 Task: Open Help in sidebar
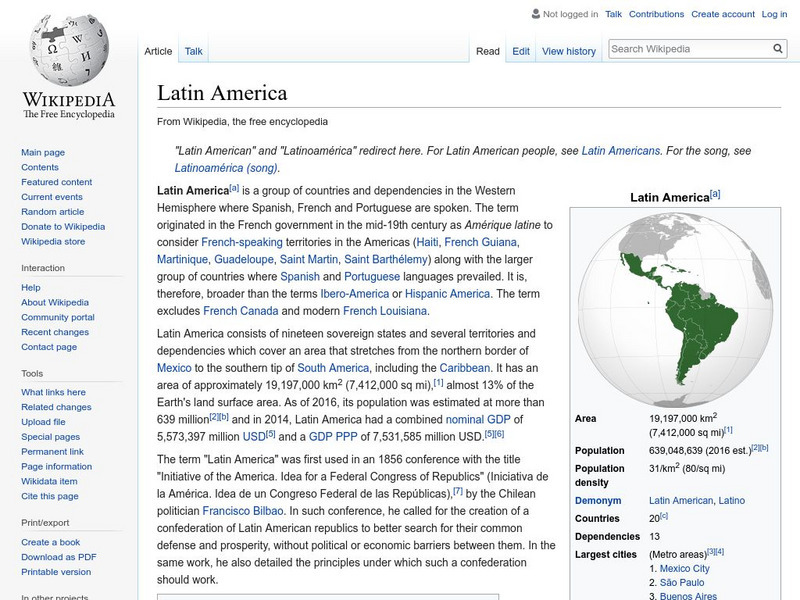pyautogui.click(x=31, y=287)
